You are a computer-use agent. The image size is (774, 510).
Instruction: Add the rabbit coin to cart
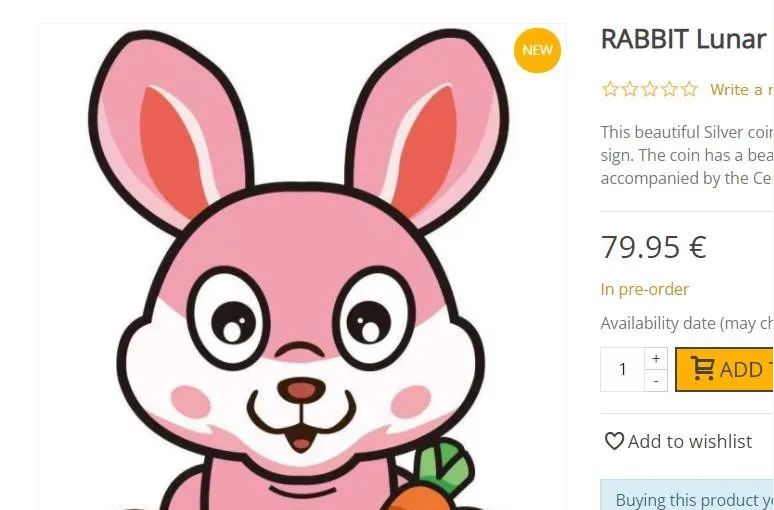click(724, 369)
